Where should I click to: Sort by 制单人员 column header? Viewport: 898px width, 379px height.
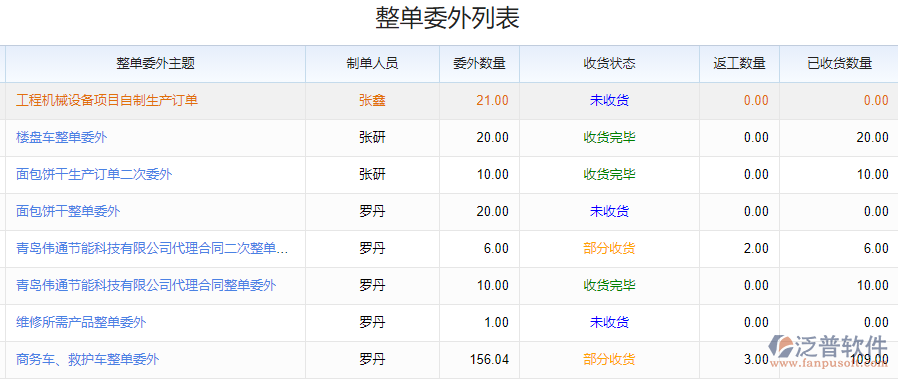click(x=372, y=64)
